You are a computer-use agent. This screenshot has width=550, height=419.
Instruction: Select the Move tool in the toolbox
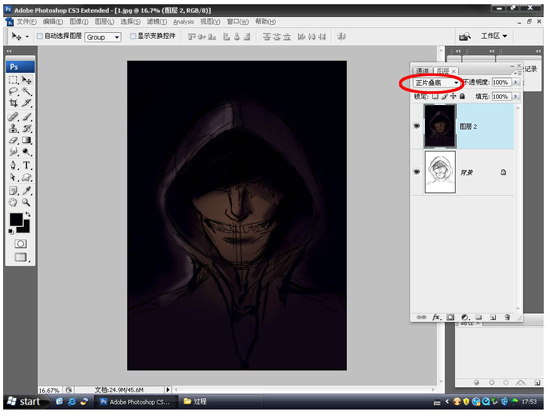click(27, 80)
